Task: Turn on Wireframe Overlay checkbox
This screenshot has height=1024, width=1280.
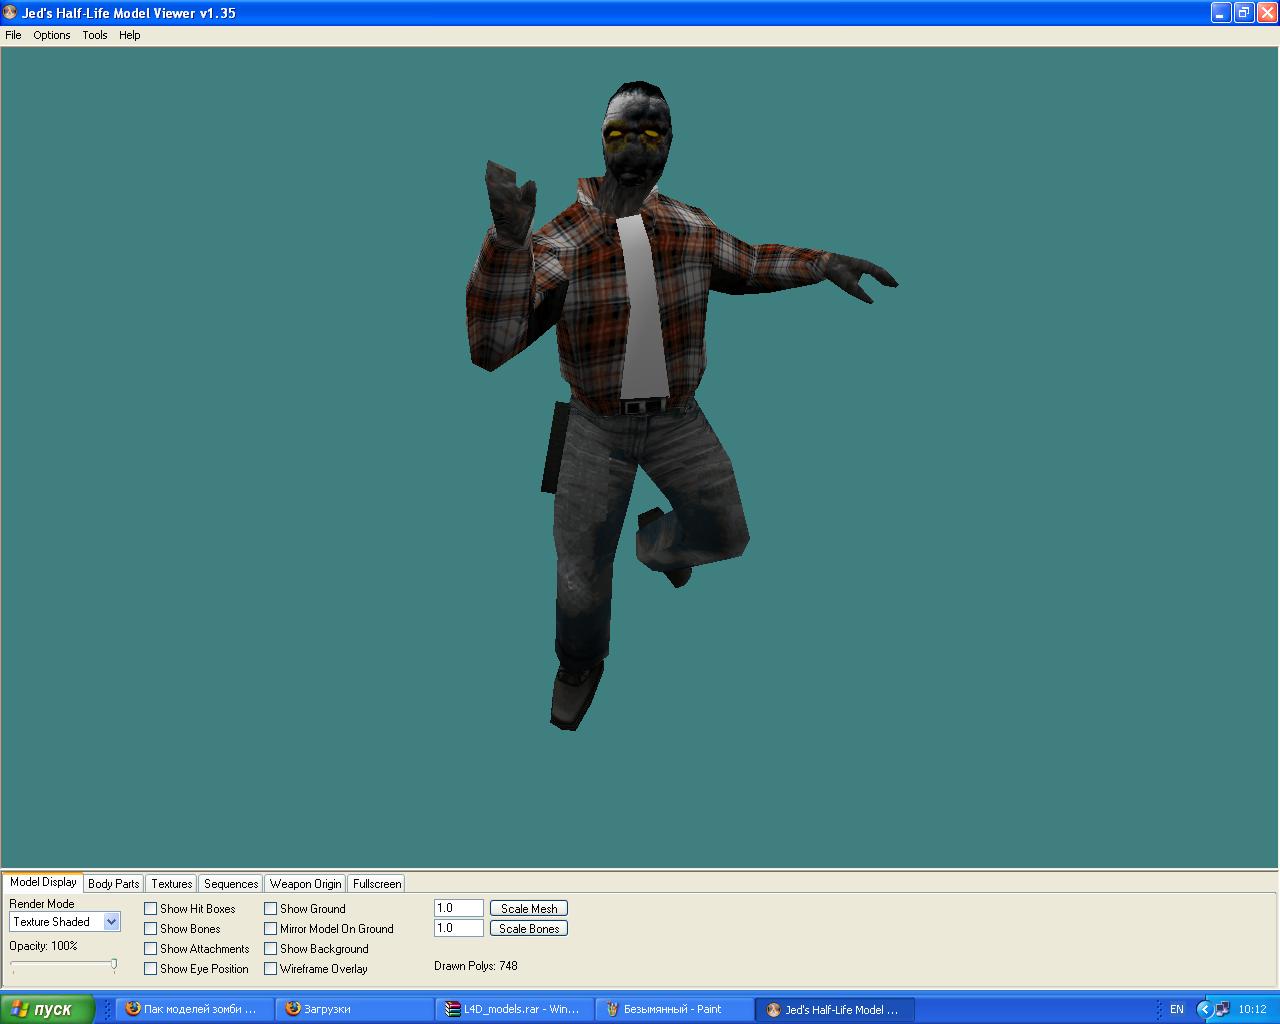Action: [x=271, y=969]
